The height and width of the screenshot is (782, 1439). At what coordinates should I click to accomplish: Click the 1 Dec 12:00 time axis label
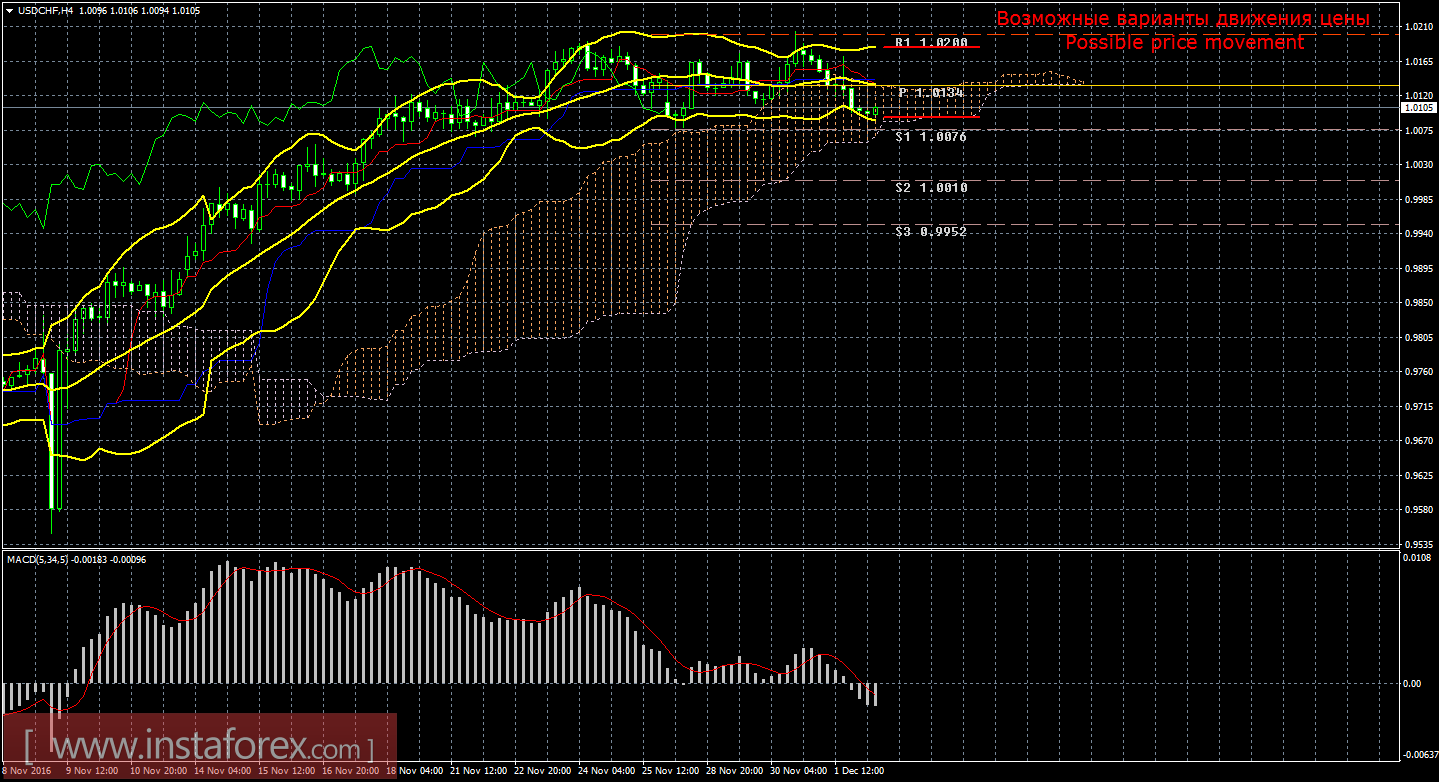(x=862, y=771)
